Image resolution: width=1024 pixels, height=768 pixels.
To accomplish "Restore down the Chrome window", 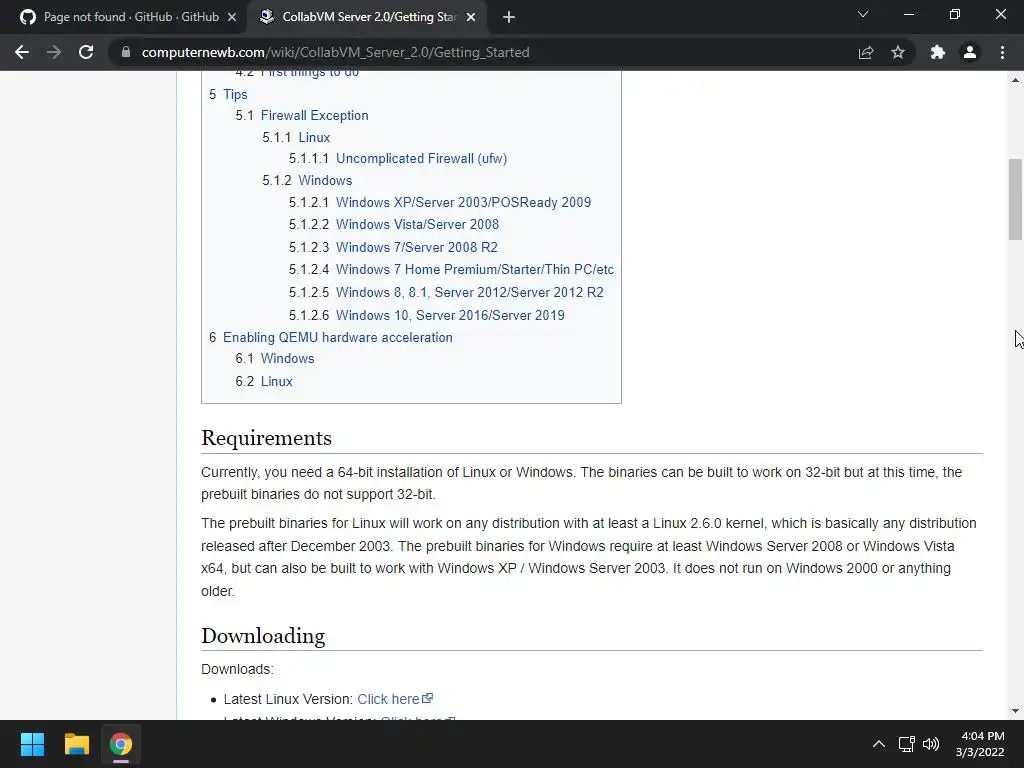I will pos(955,14).
